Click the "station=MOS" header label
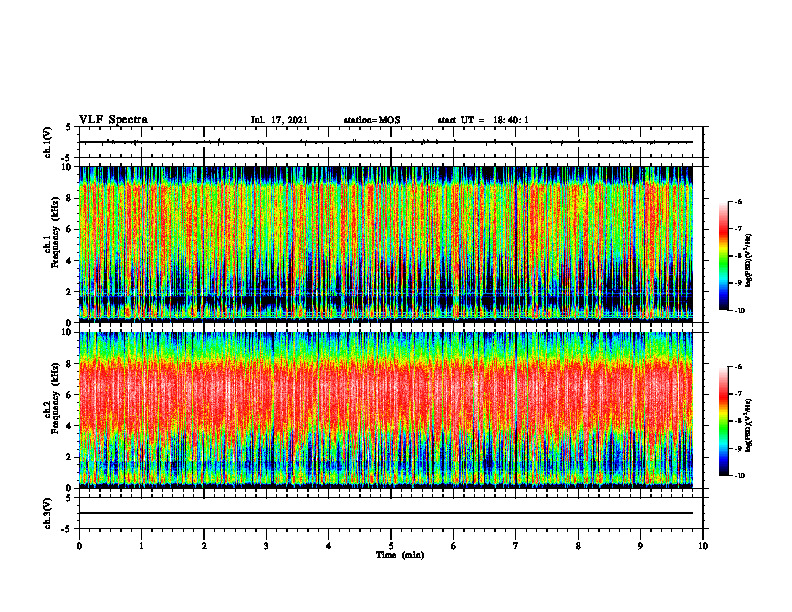This screenshot has height=612, width=792. 372,120
